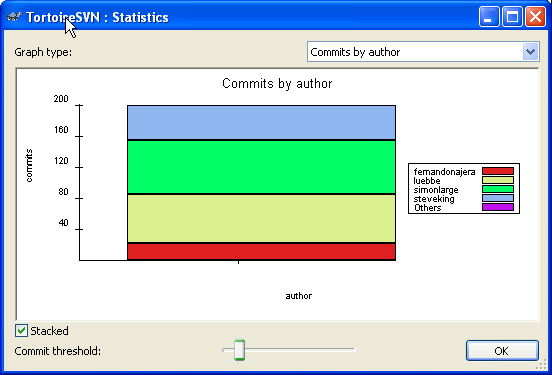552x375 pixels.
Task: Click the yellow luebbe bar segment
Action: tap(261, 218)
